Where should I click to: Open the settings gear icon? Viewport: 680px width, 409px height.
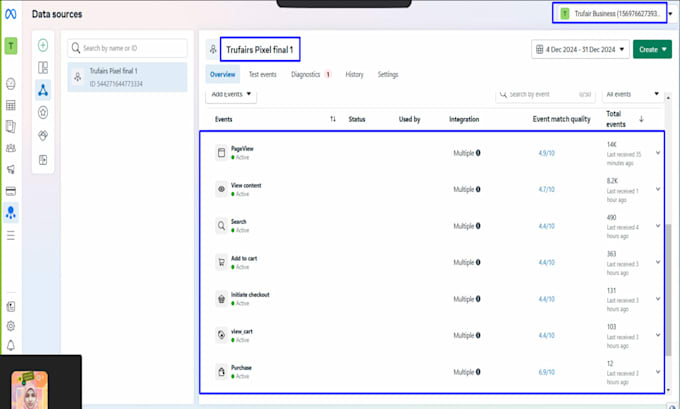tap(11, 326)
